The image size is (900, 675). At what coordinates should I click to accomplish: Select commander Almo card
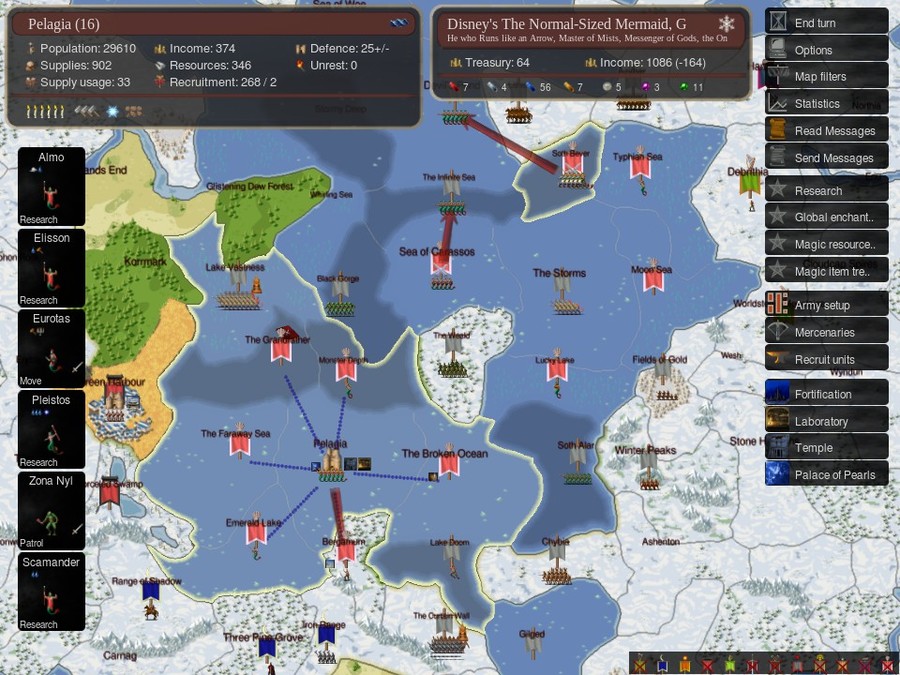[x=52, y=187]
